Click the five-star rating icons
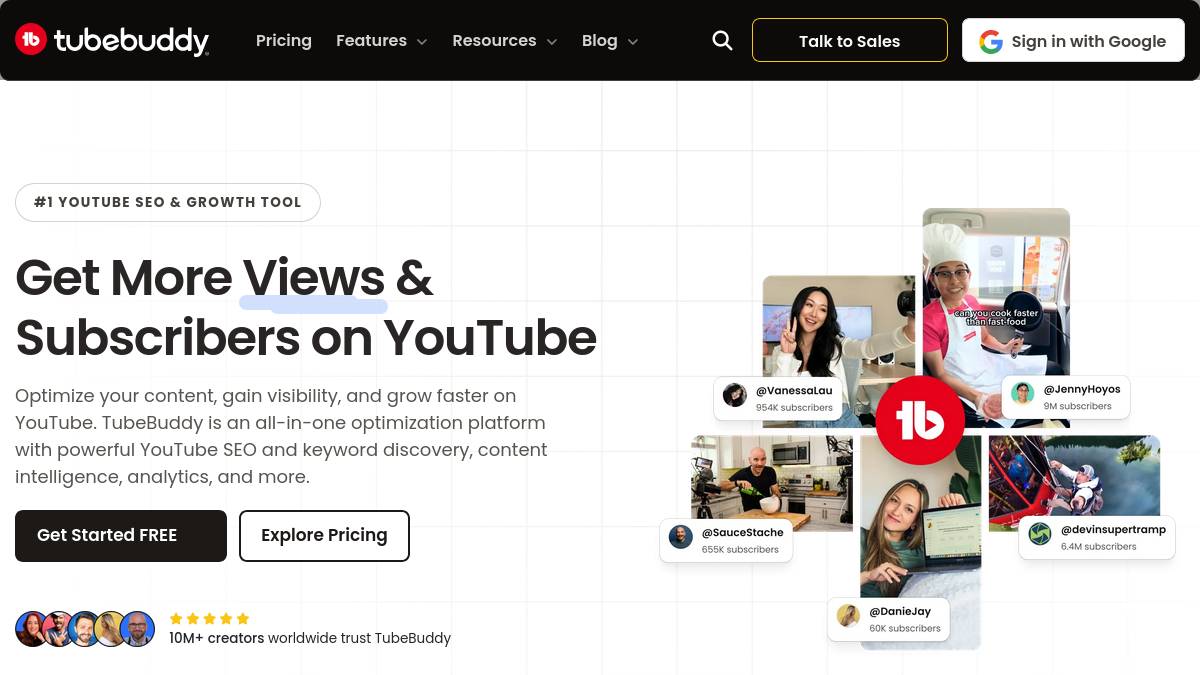The height and width of the screenshot is (675, 1200). (209, 618)
